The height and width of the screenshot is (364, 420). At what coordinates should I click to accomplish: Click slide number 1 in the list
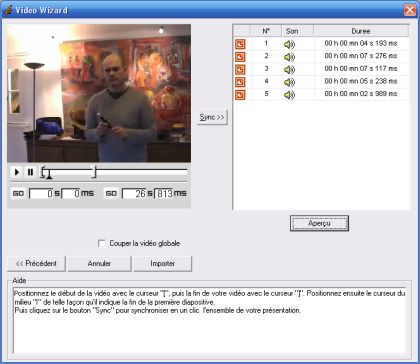click(x=266, y=43)
